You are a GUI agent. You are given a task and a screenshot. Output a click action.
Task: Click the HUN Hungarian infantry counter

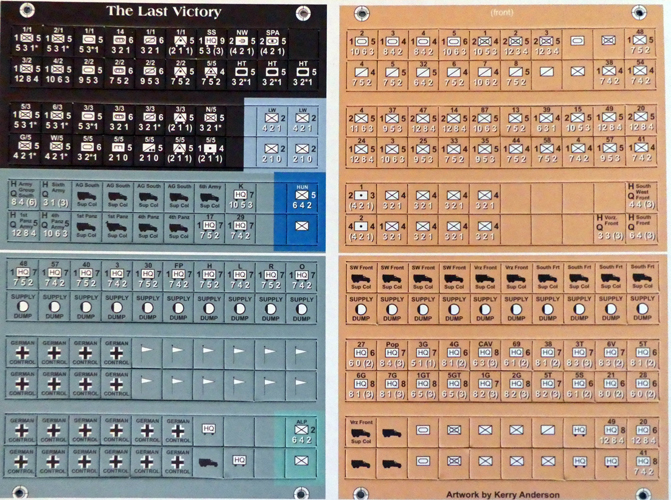303,196
